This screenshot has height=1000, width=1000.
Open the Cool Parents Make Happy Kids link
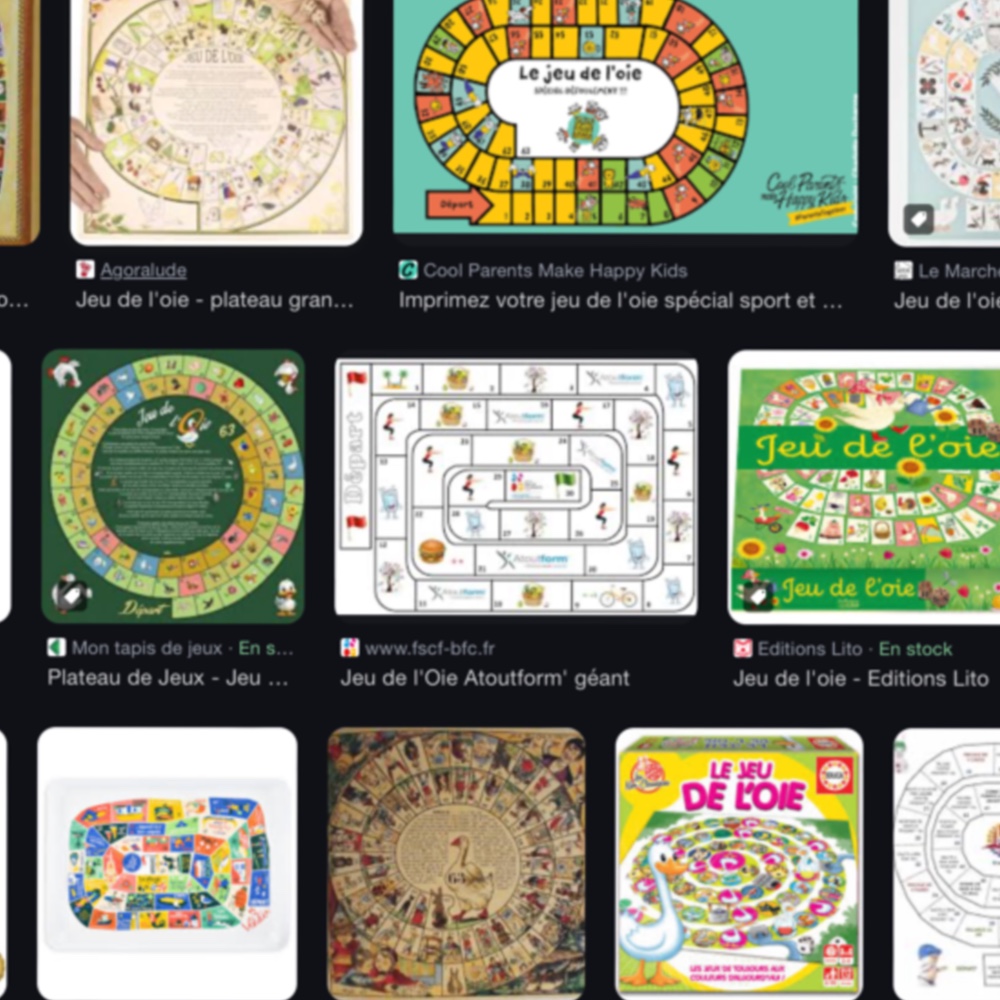pyautogui.click(x=555, y=270)
